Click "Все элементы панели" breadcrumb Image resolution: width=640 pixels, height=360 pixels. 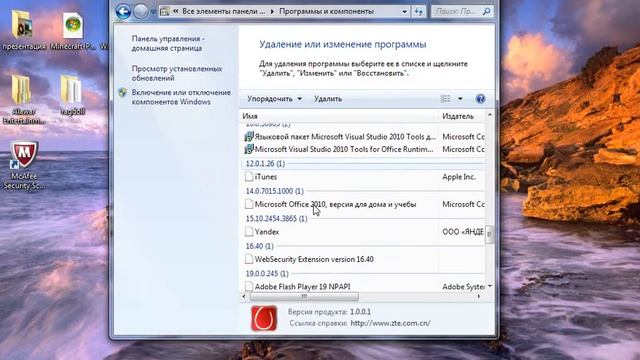point(223,11)
